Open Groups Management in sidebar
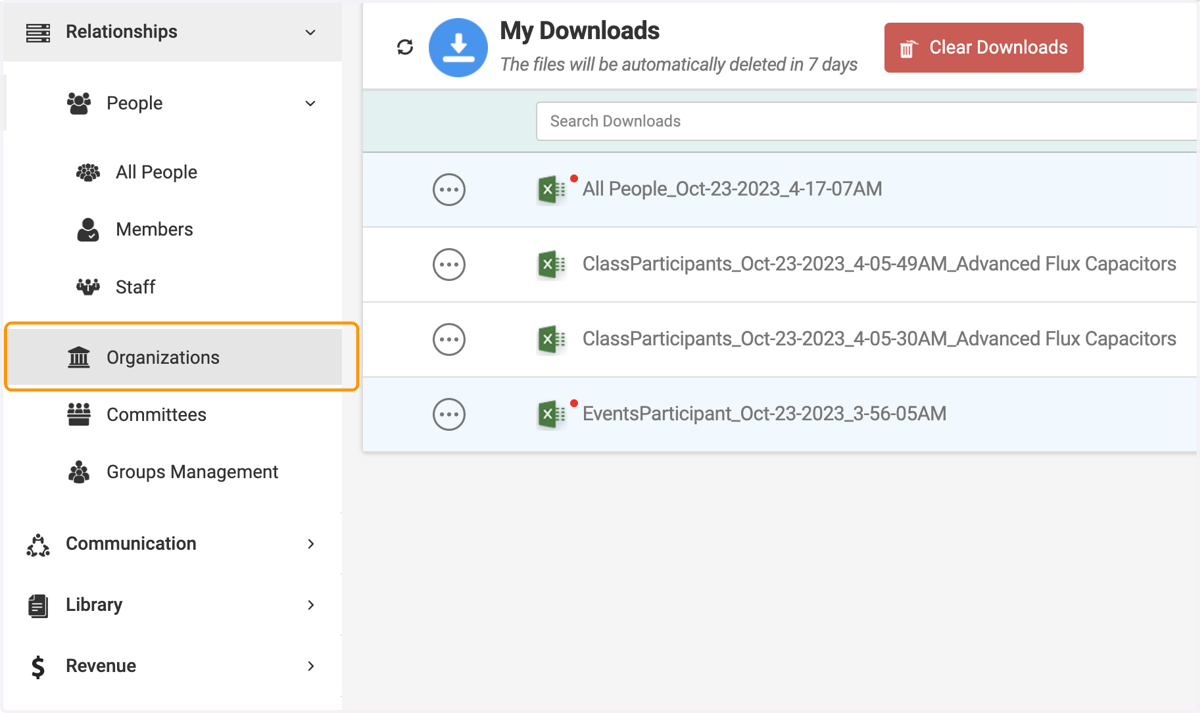The image size is (1200, 713). [192, 472]
